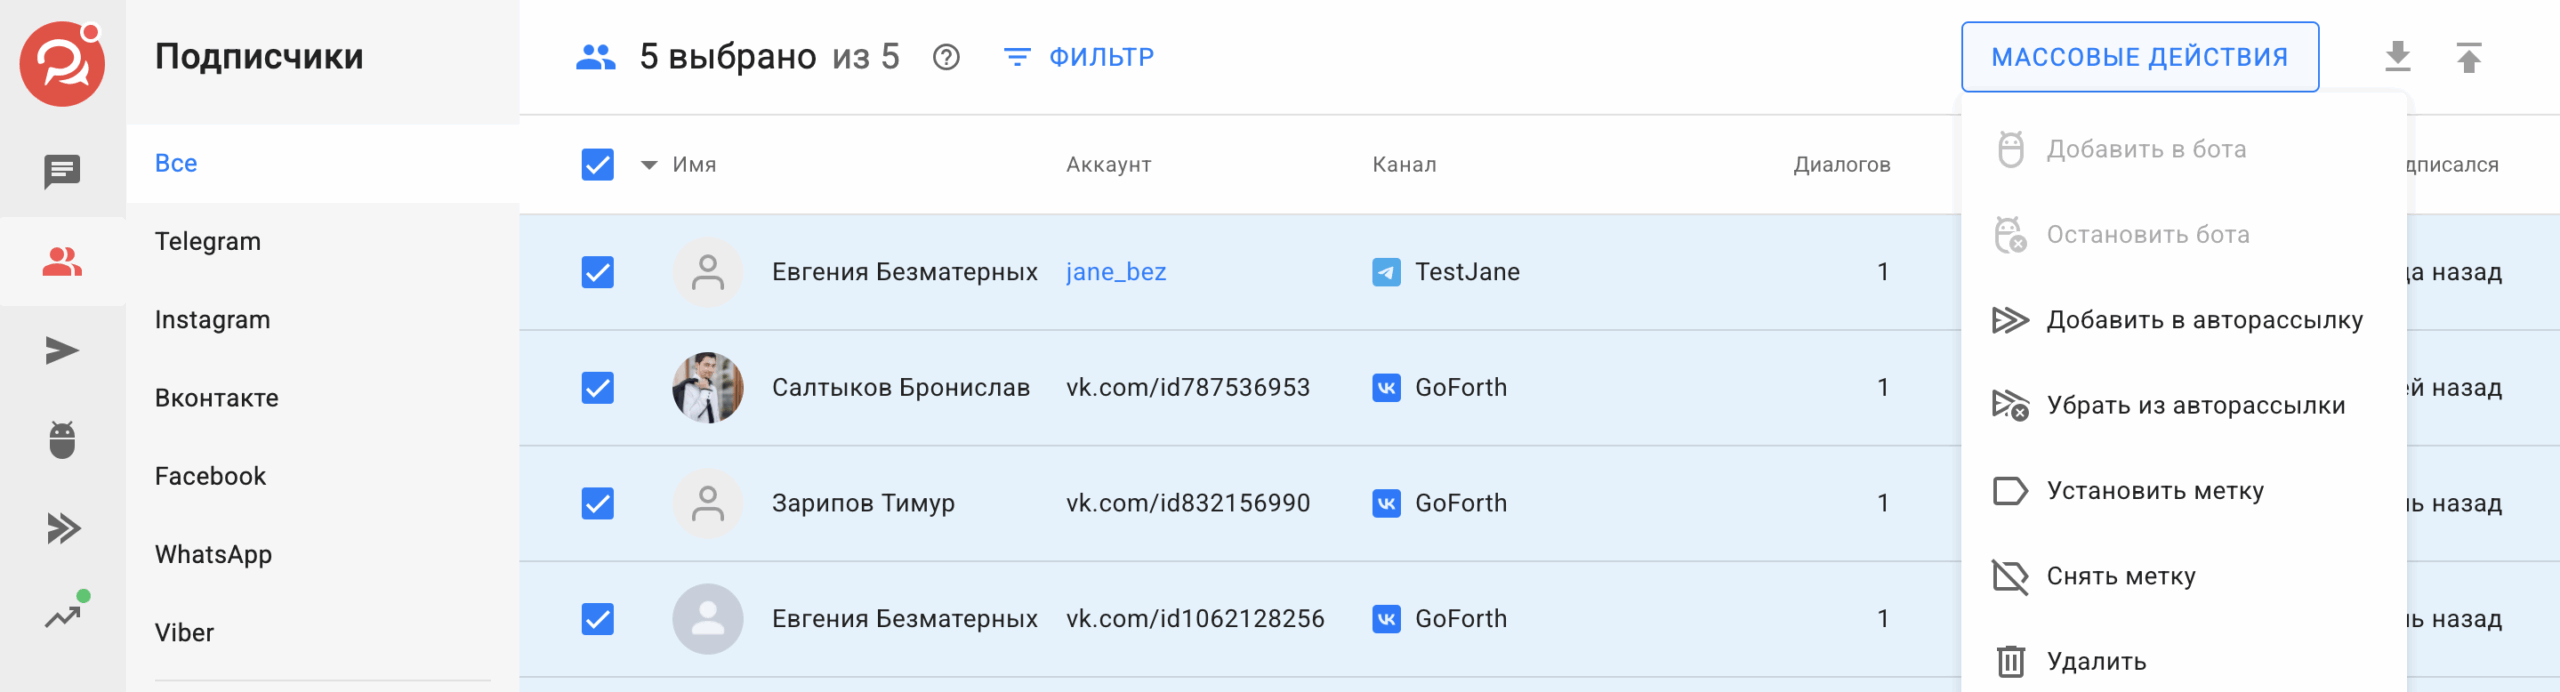Click the double chevron auto-mailing sidebar icon
This screenshot has height=692, width=2560.
coord(62,528)
